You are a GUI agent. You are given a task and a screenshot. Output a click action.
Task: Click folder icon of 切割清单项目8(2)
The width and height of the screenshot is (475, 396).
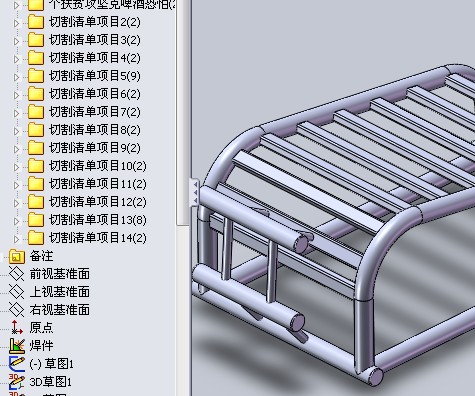point(36,130)
